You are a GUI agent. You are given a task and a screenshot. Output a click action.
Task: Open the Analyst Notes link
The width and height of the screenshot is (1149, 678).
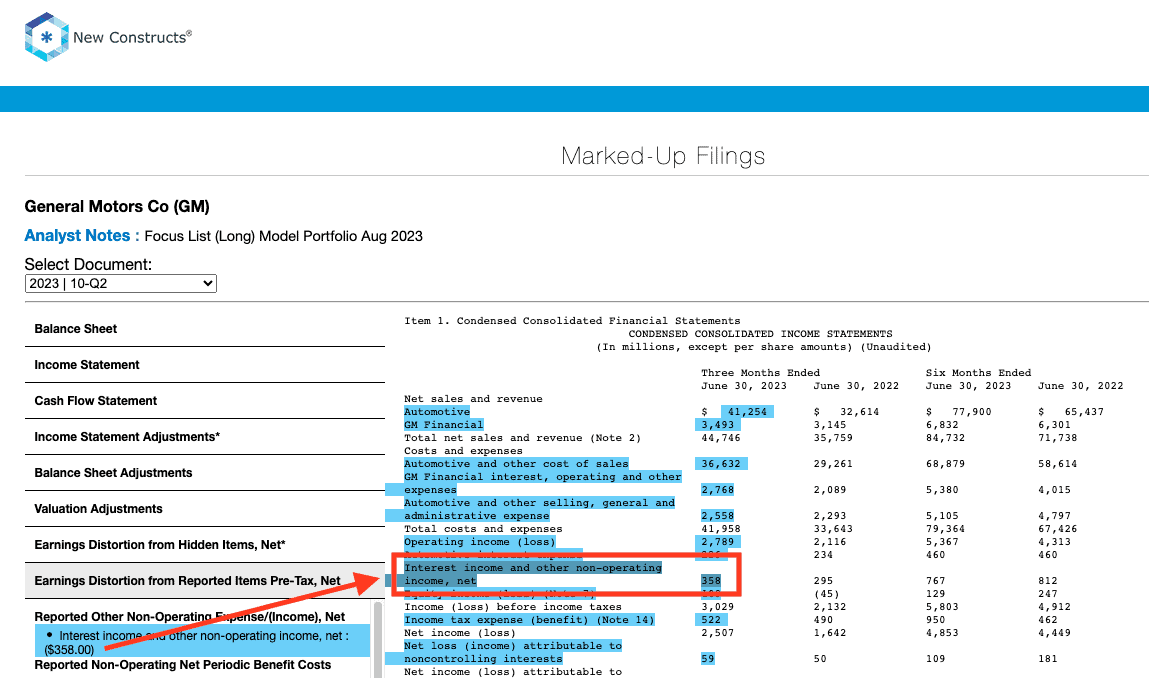77,236
